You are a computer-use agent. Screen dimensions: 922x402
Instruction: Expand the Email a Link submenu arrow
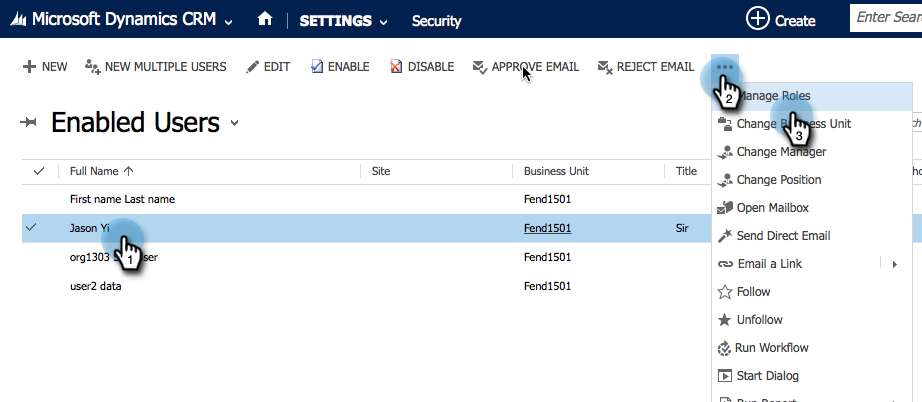[x=893, y=264]
